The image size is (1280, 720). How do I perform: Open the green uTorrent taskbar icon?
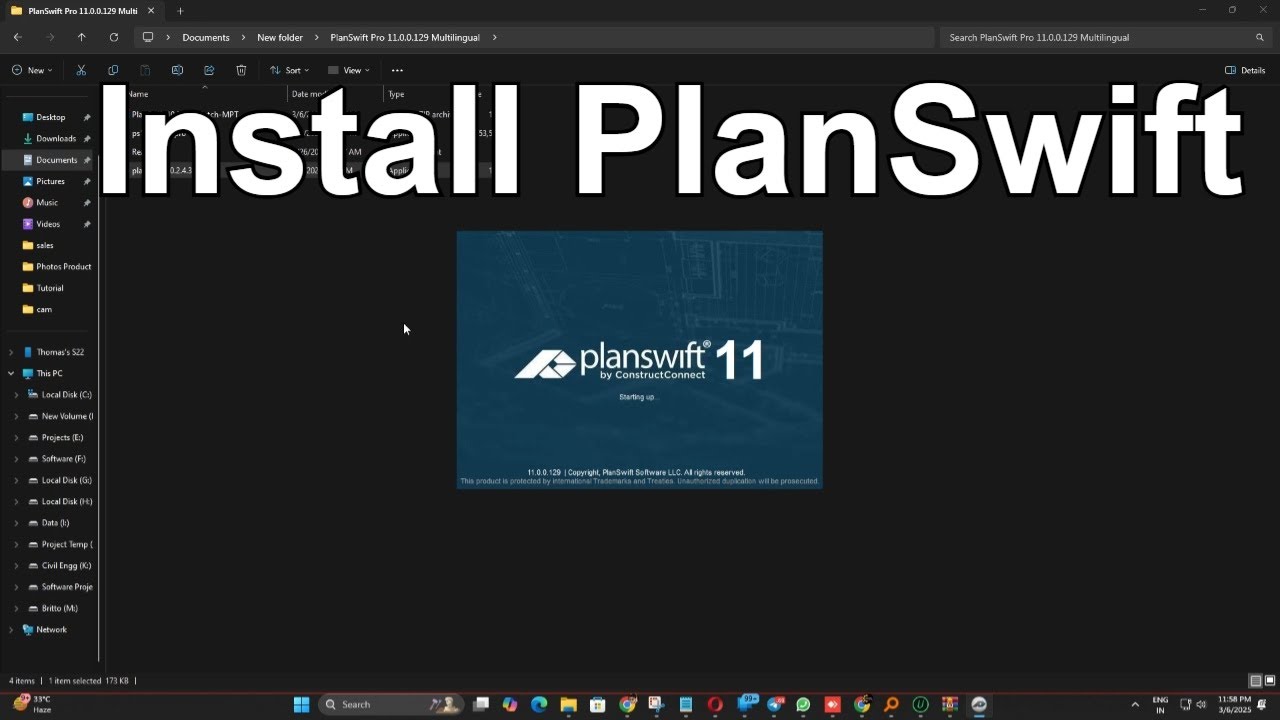coord(920,704)
